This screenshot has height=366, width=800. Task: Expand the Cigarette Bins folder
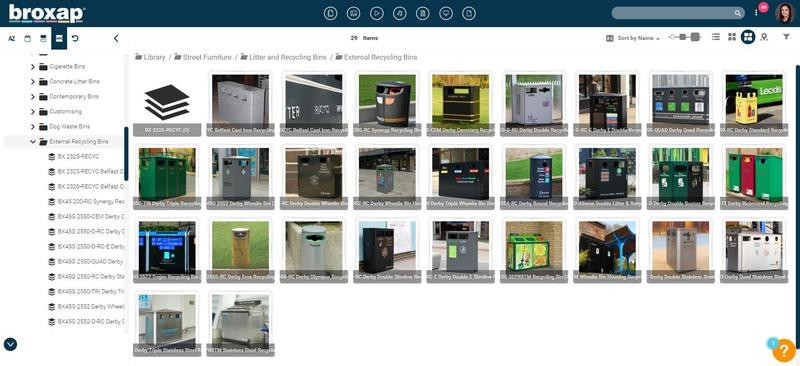(33, 67)
